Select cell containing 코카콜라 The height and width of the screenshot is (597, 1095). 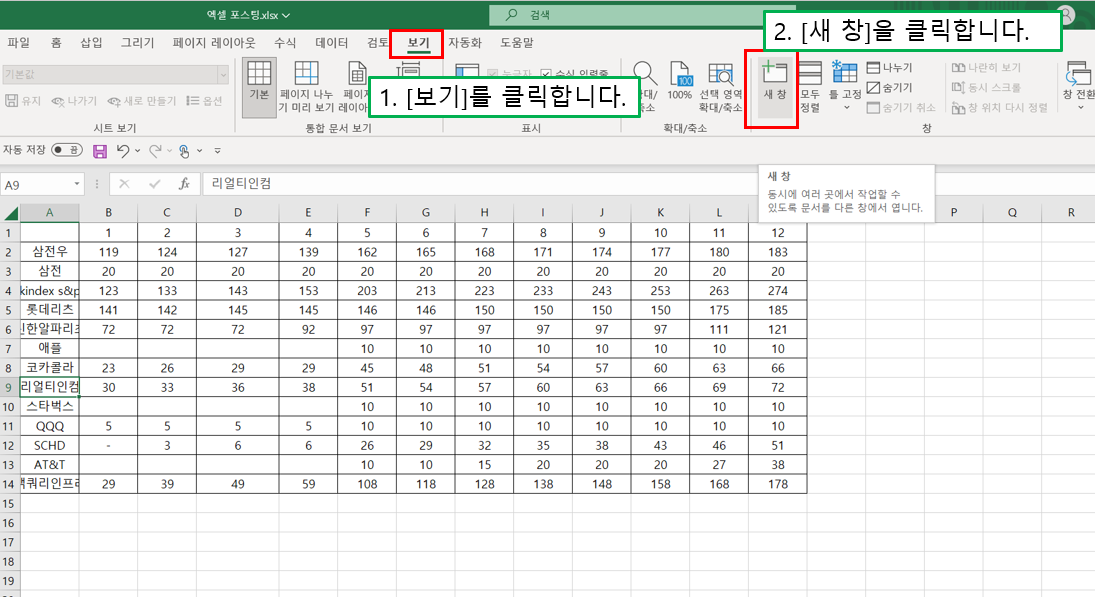tap(50, 368)
